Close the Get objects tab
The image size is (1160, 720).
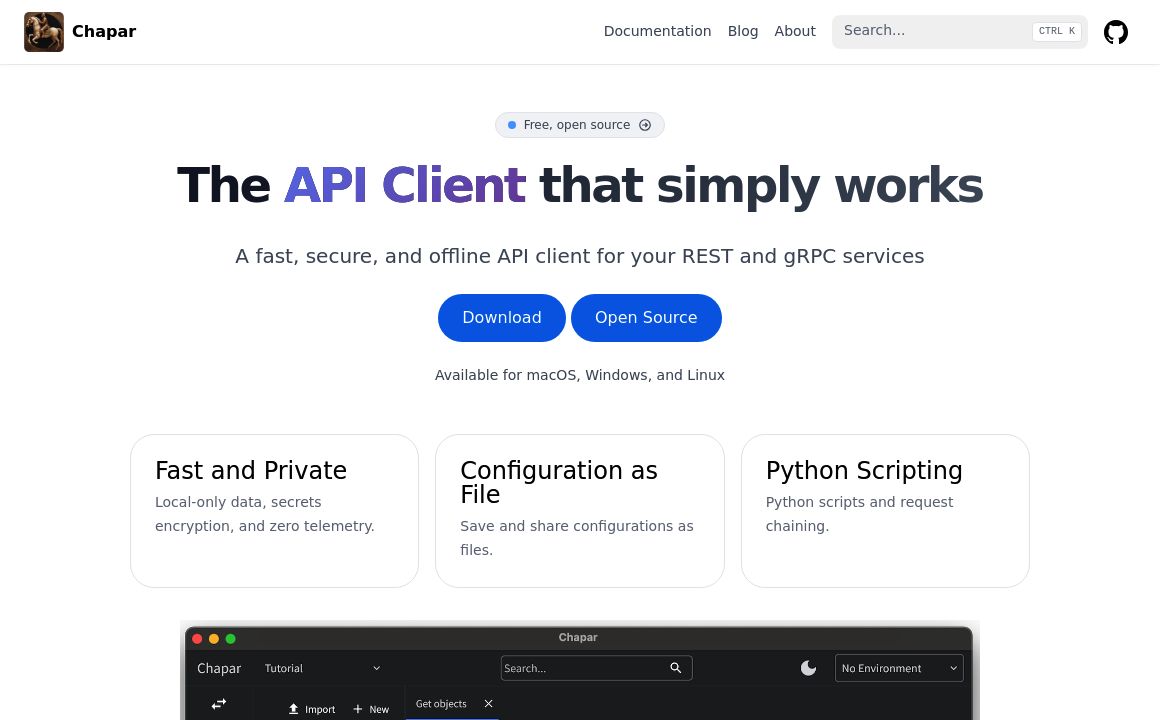tap(488, 704)
